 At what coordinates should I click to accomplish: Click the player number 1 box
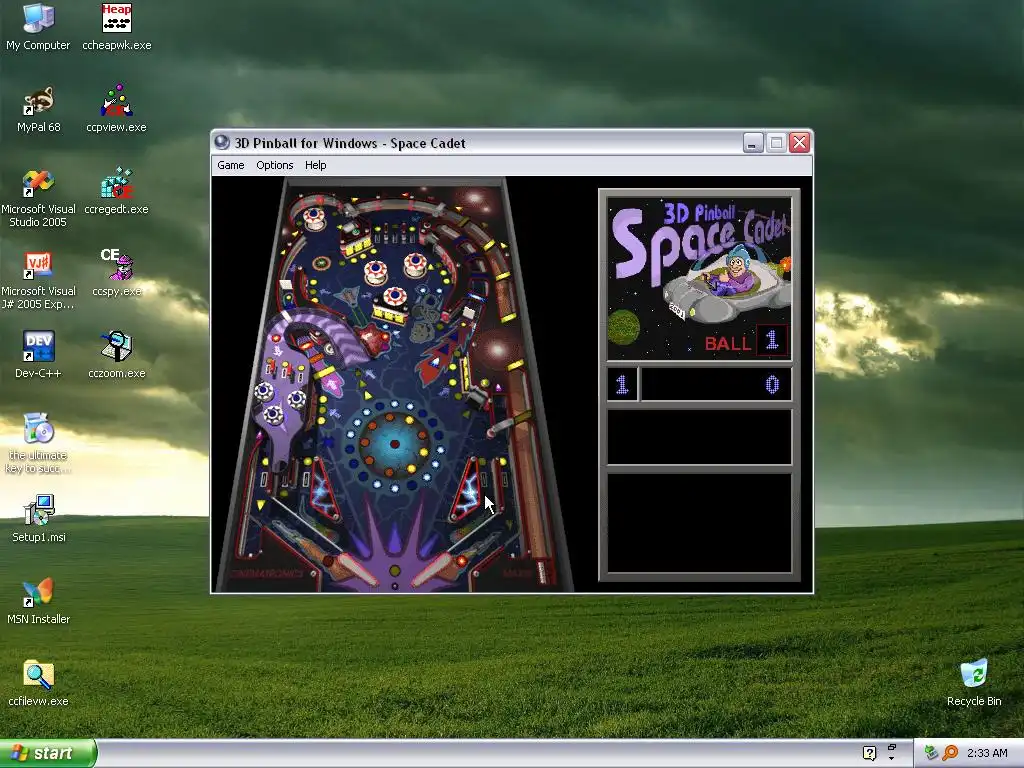(x=622, y=384)
